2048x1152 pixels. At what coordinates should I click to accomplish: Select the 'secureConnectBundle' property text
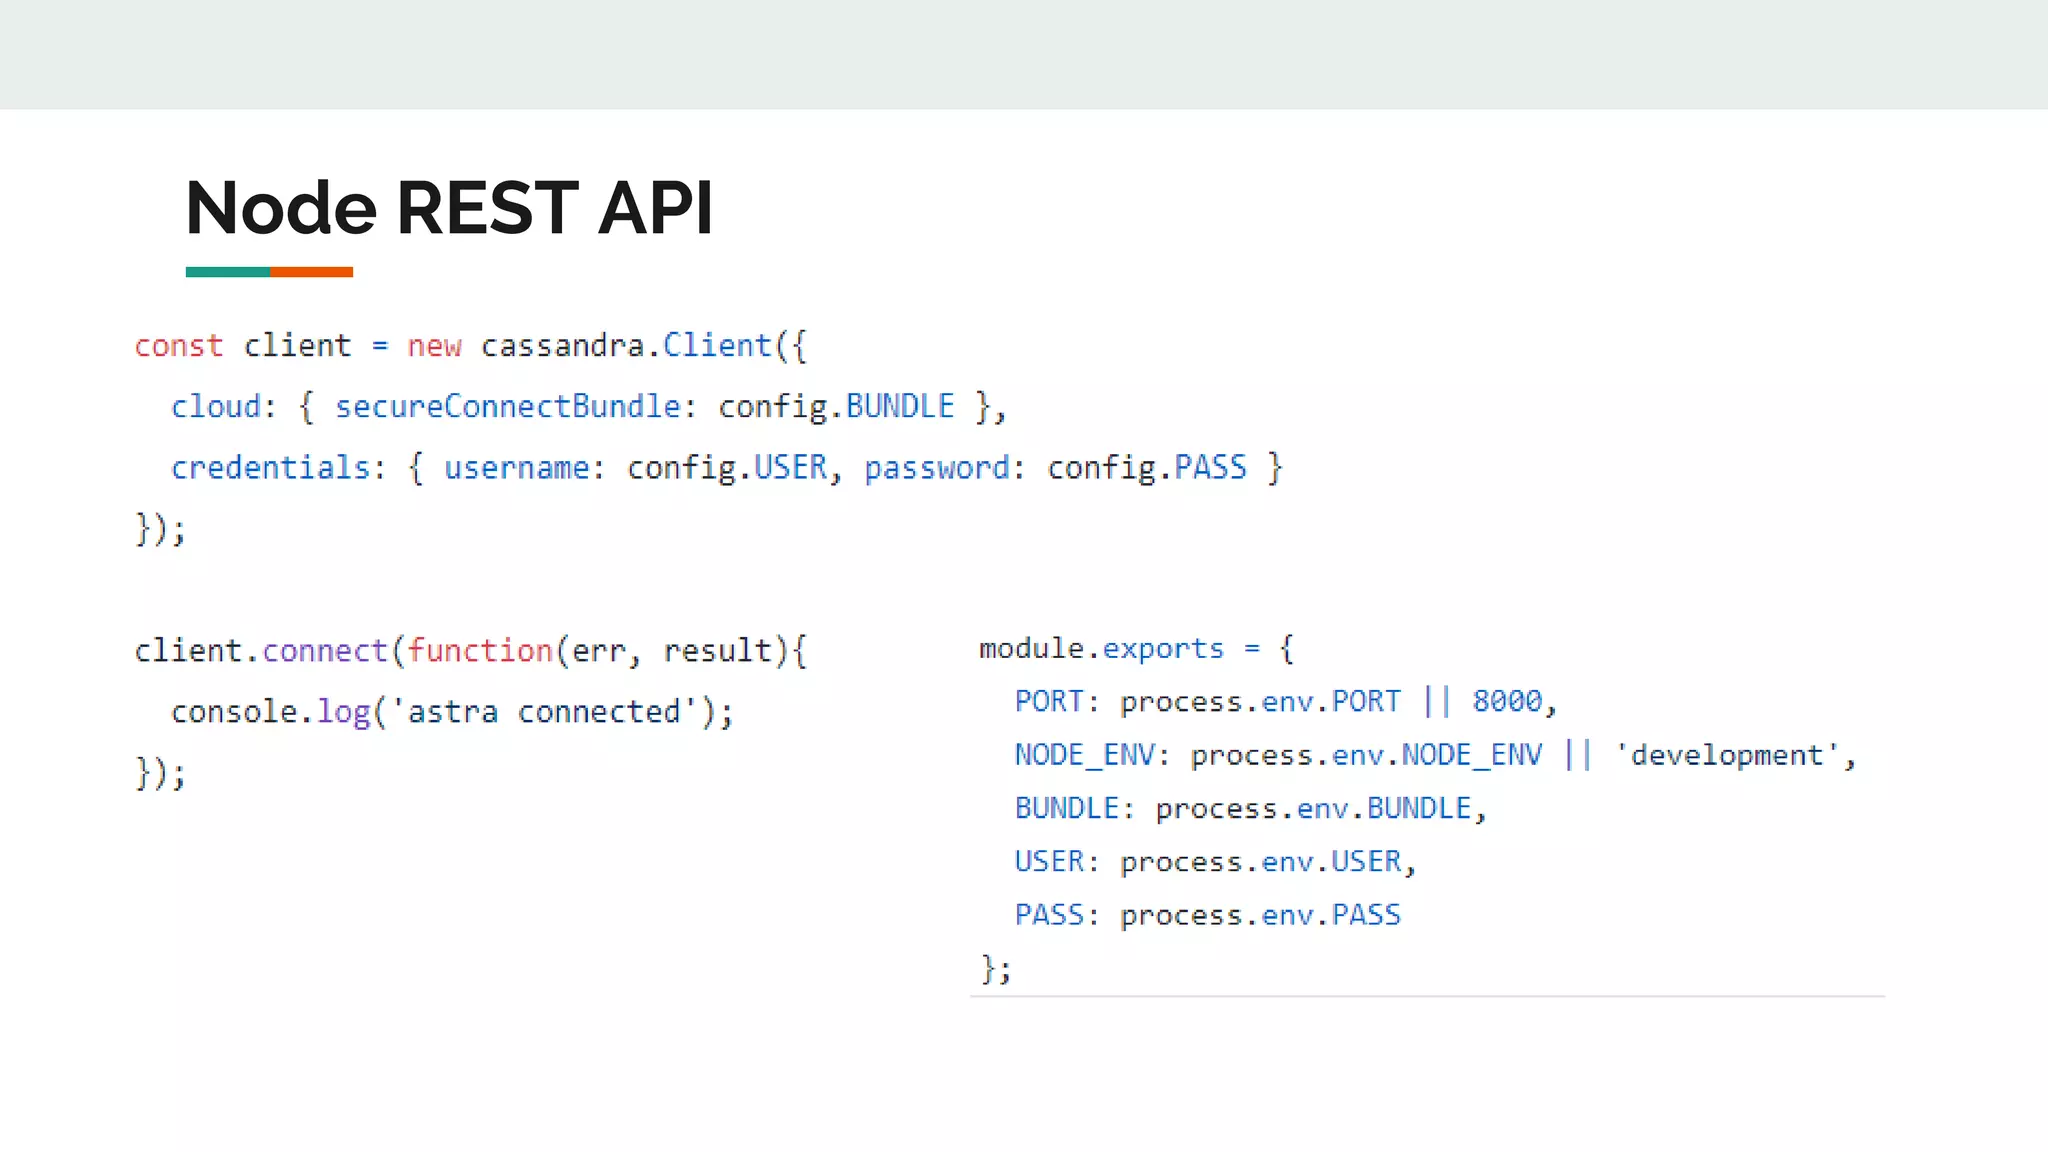507,407
